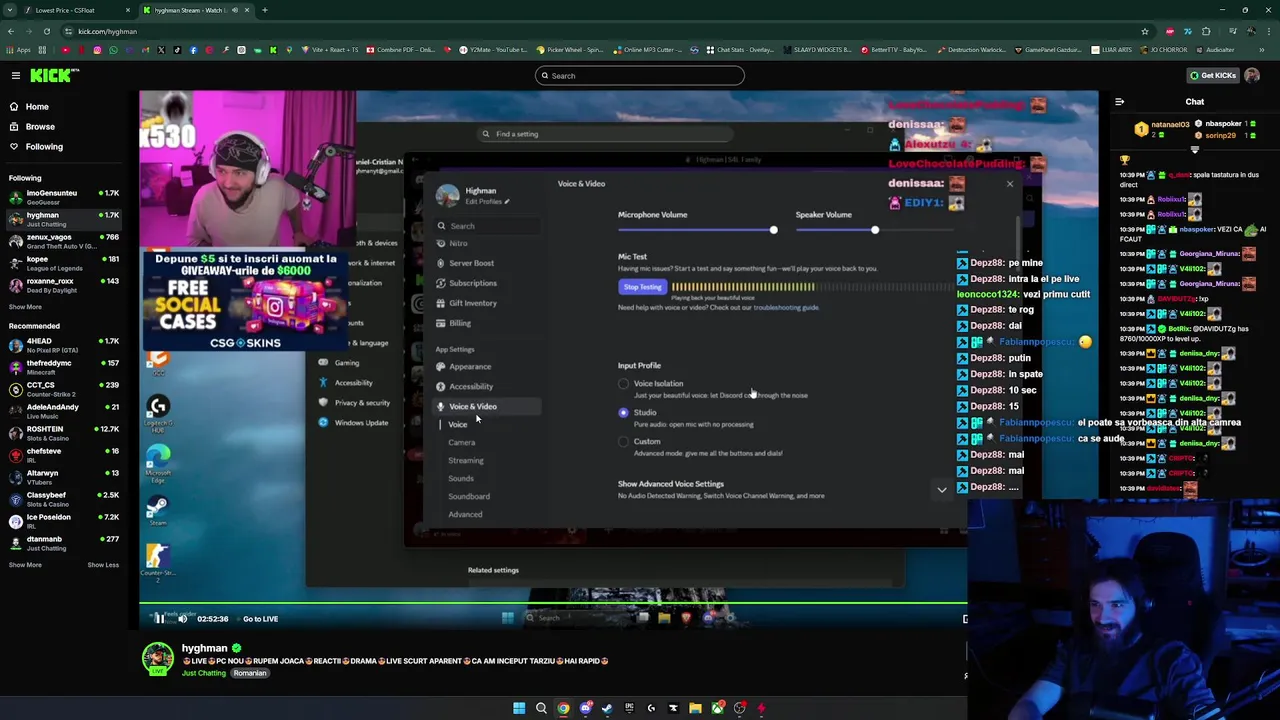
Task: Open Appearance settings in Discord
Action: (x=470, y=366)
